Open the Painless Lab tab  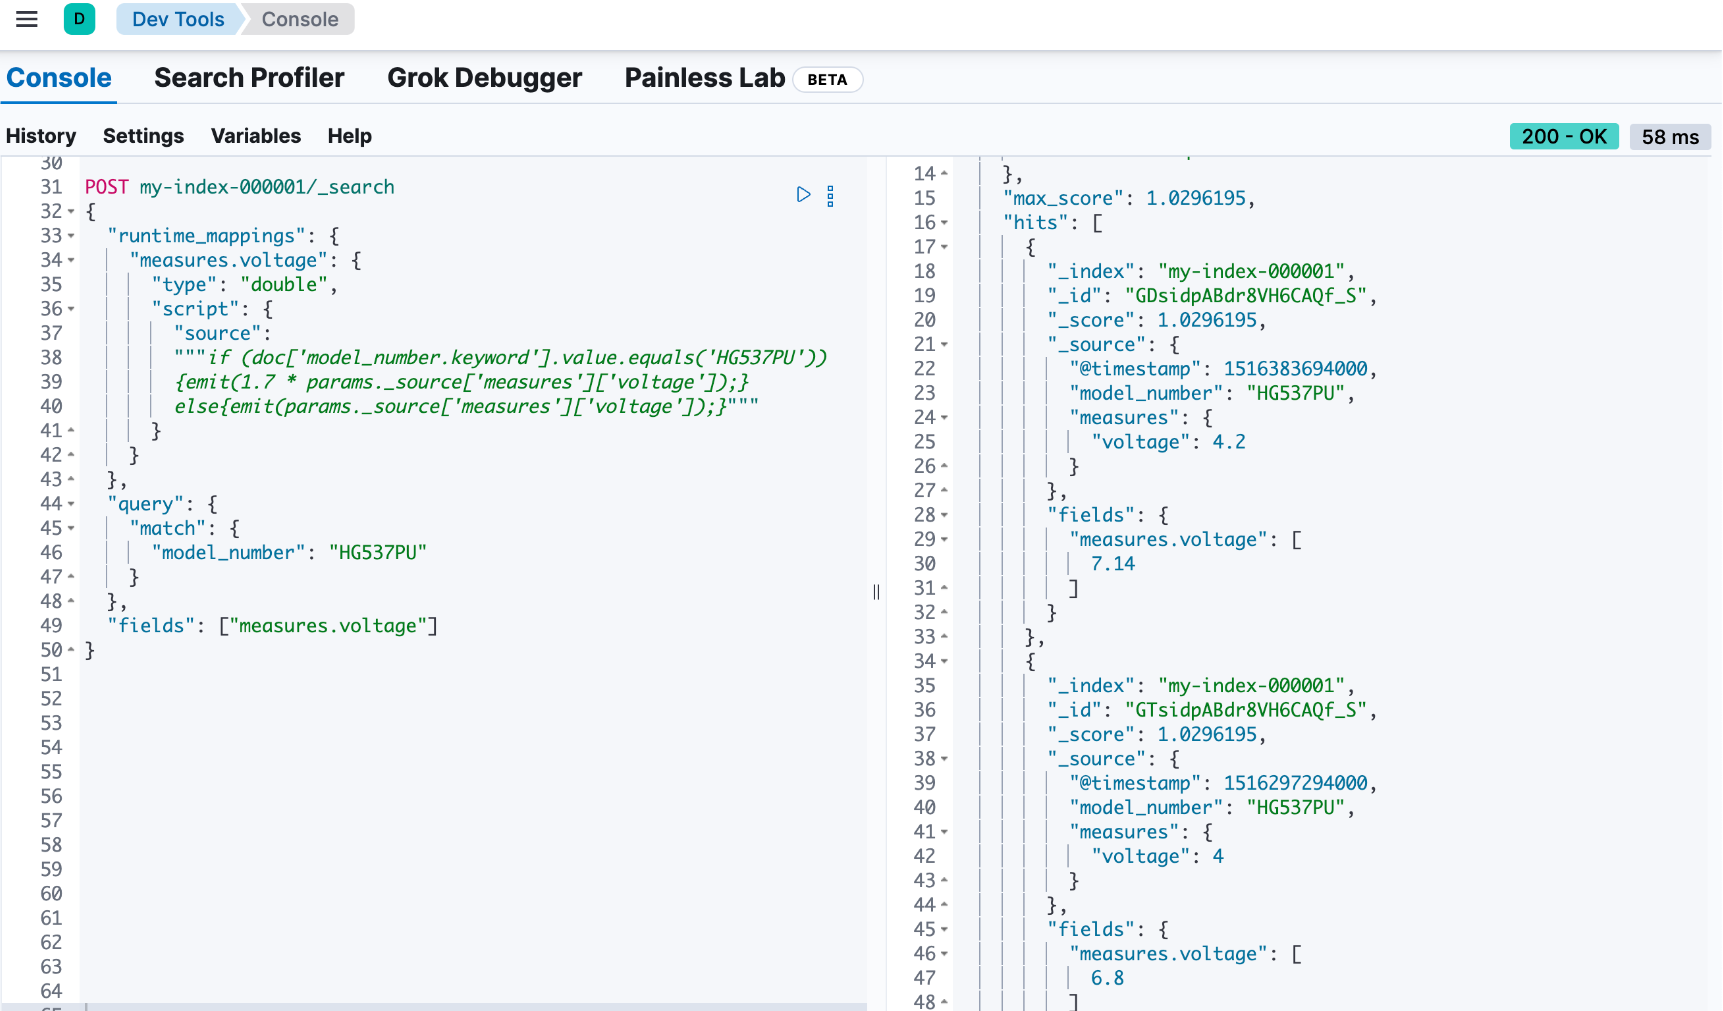(x=704, y=78)
